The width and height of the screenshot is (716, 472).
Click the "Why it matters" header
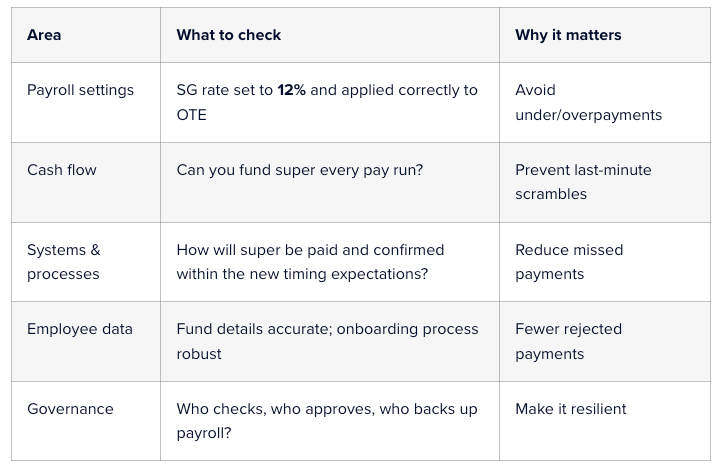tap(568, 35)
